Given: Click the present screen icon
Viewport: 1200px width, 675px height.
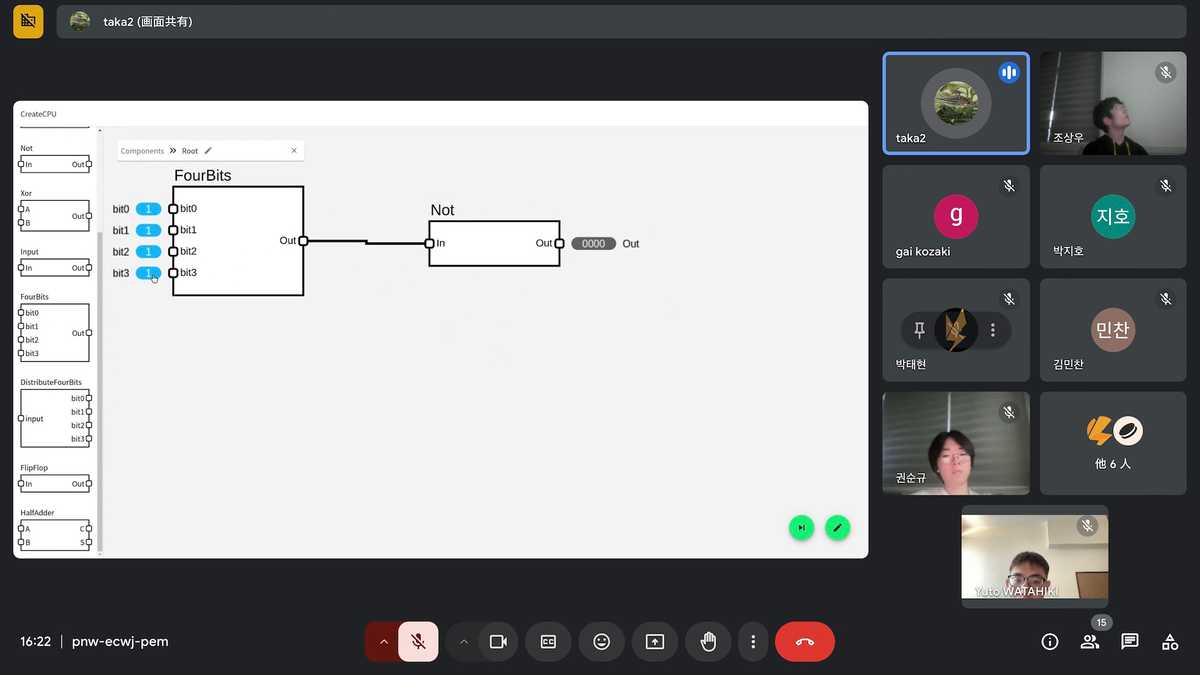Looking at the screenshot, I should [x=655, y=642].
